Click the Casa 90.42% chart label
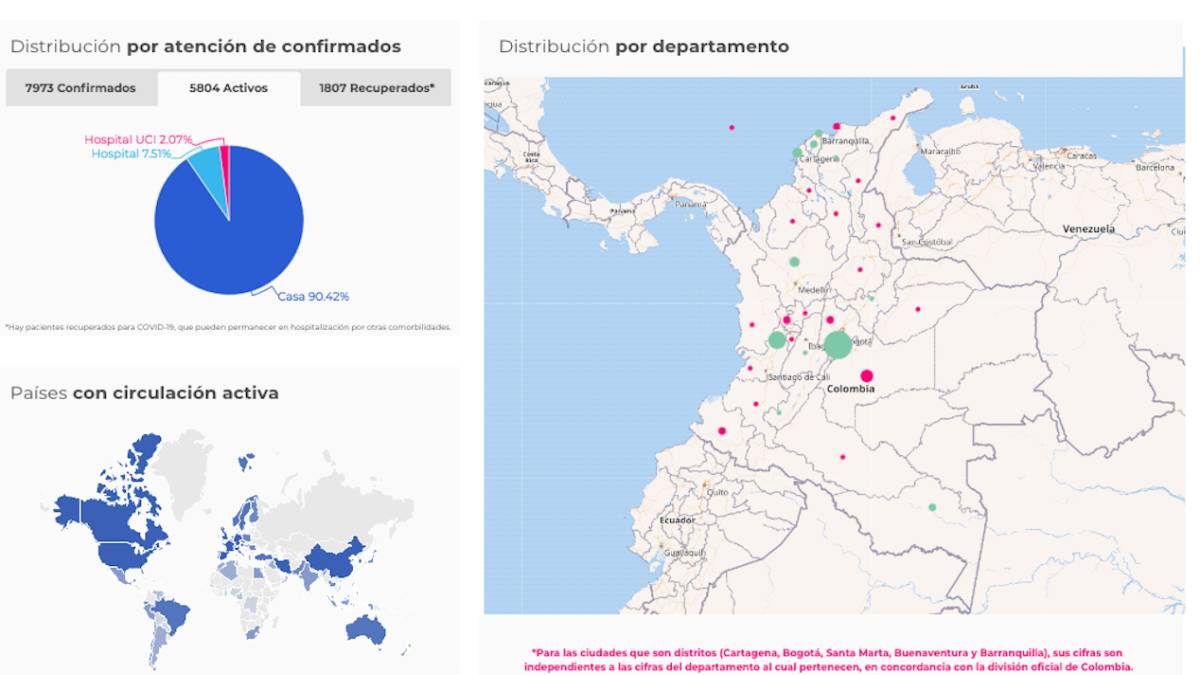This screenshot has height=675, width=1200. (x=314, y=296)
